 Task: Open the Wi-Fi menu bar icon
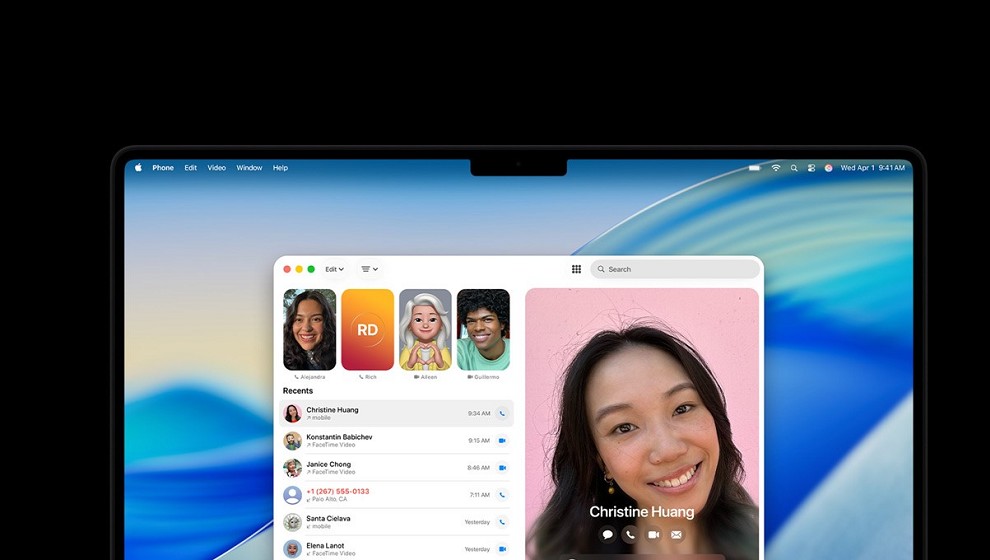click(776, 168)
